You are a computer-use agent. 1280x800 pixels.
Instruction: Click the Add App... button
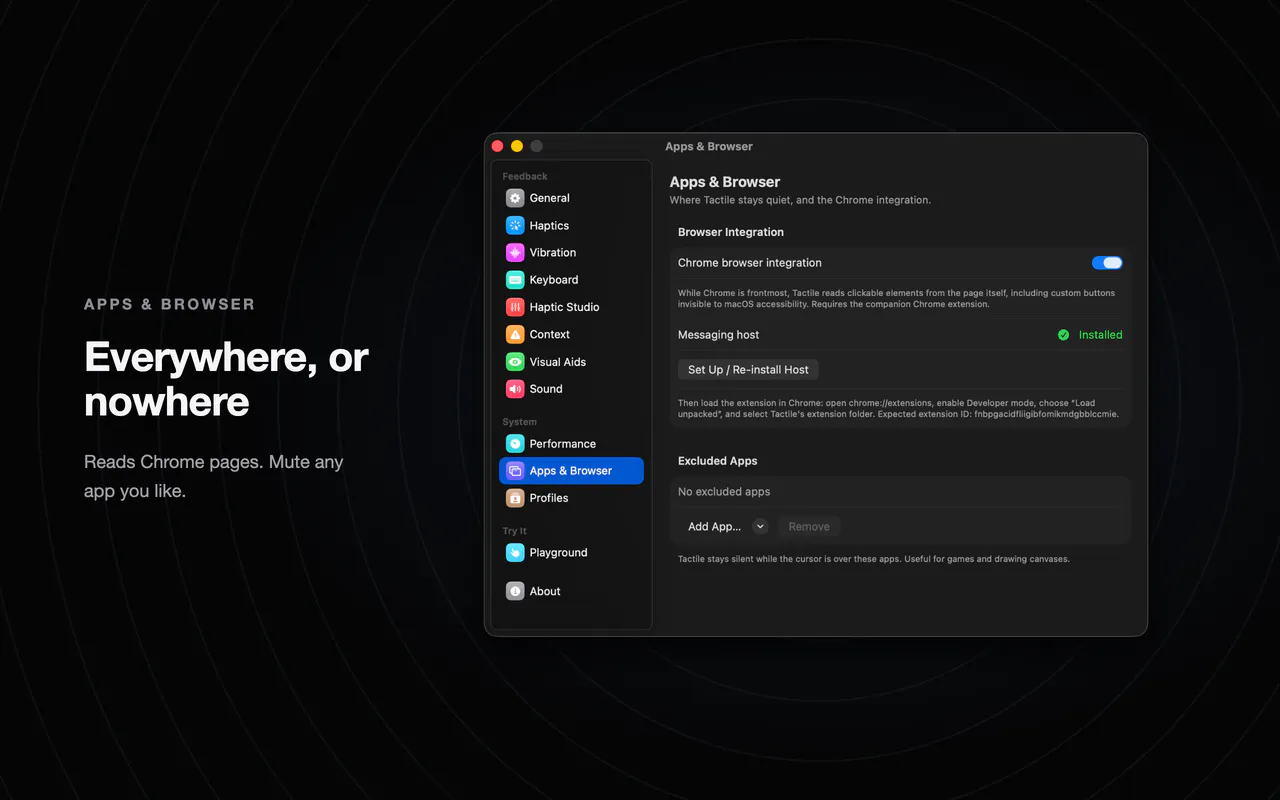(x=714, y=526)
